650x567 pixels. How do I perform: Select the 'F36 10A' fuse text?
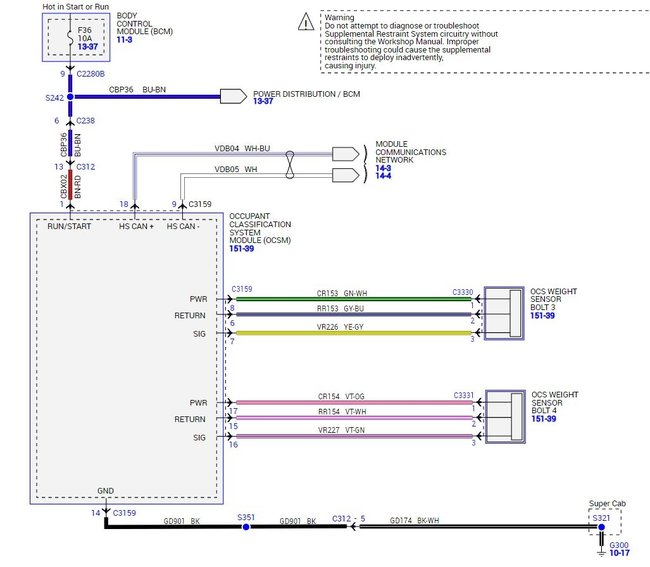click(x=85, y=34)
